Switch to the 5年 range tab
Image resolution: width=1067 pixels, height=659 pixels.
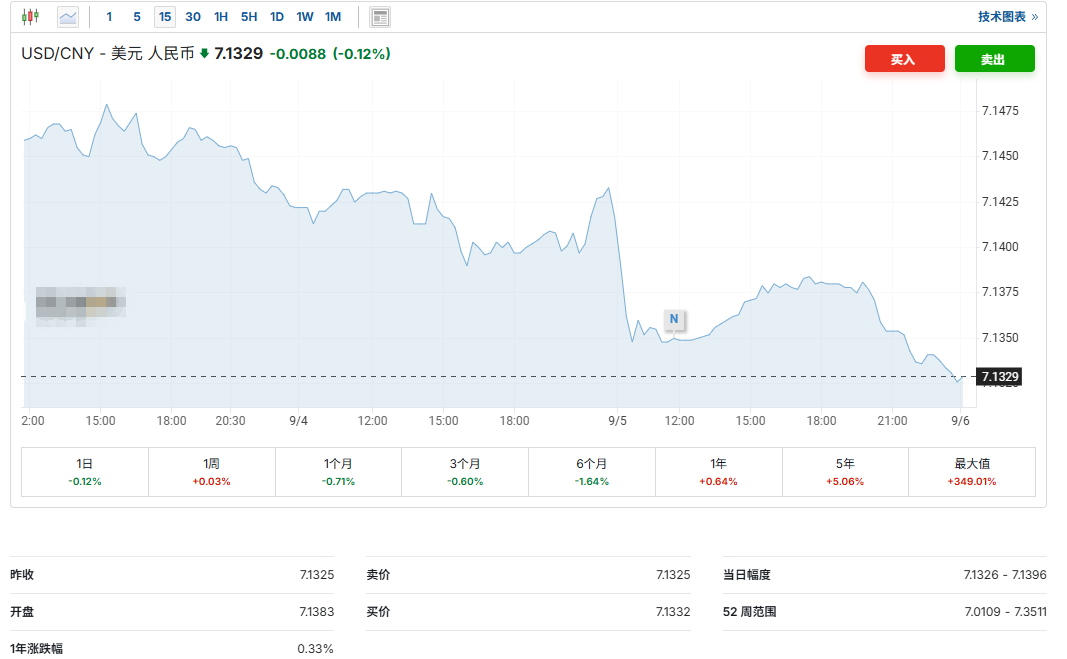845,472
